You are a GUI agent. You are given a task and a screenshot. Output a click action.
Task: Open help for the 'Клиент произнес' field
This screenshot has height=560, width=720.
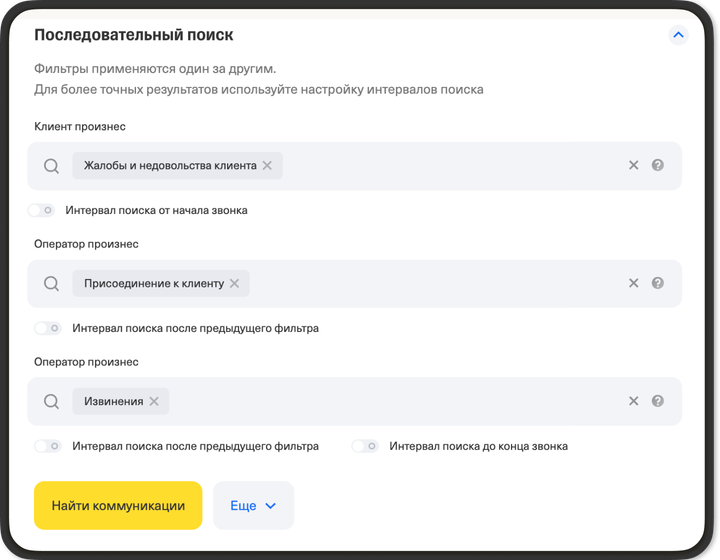tap(658, 166)
